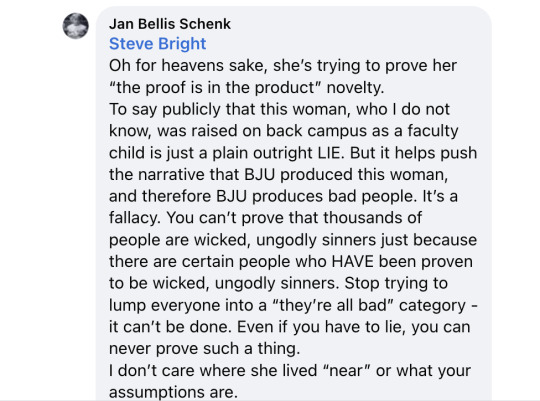Screen dimensions: 540x401
Task: Click the final line "assumptions are."
Action: tap(173, 392)
